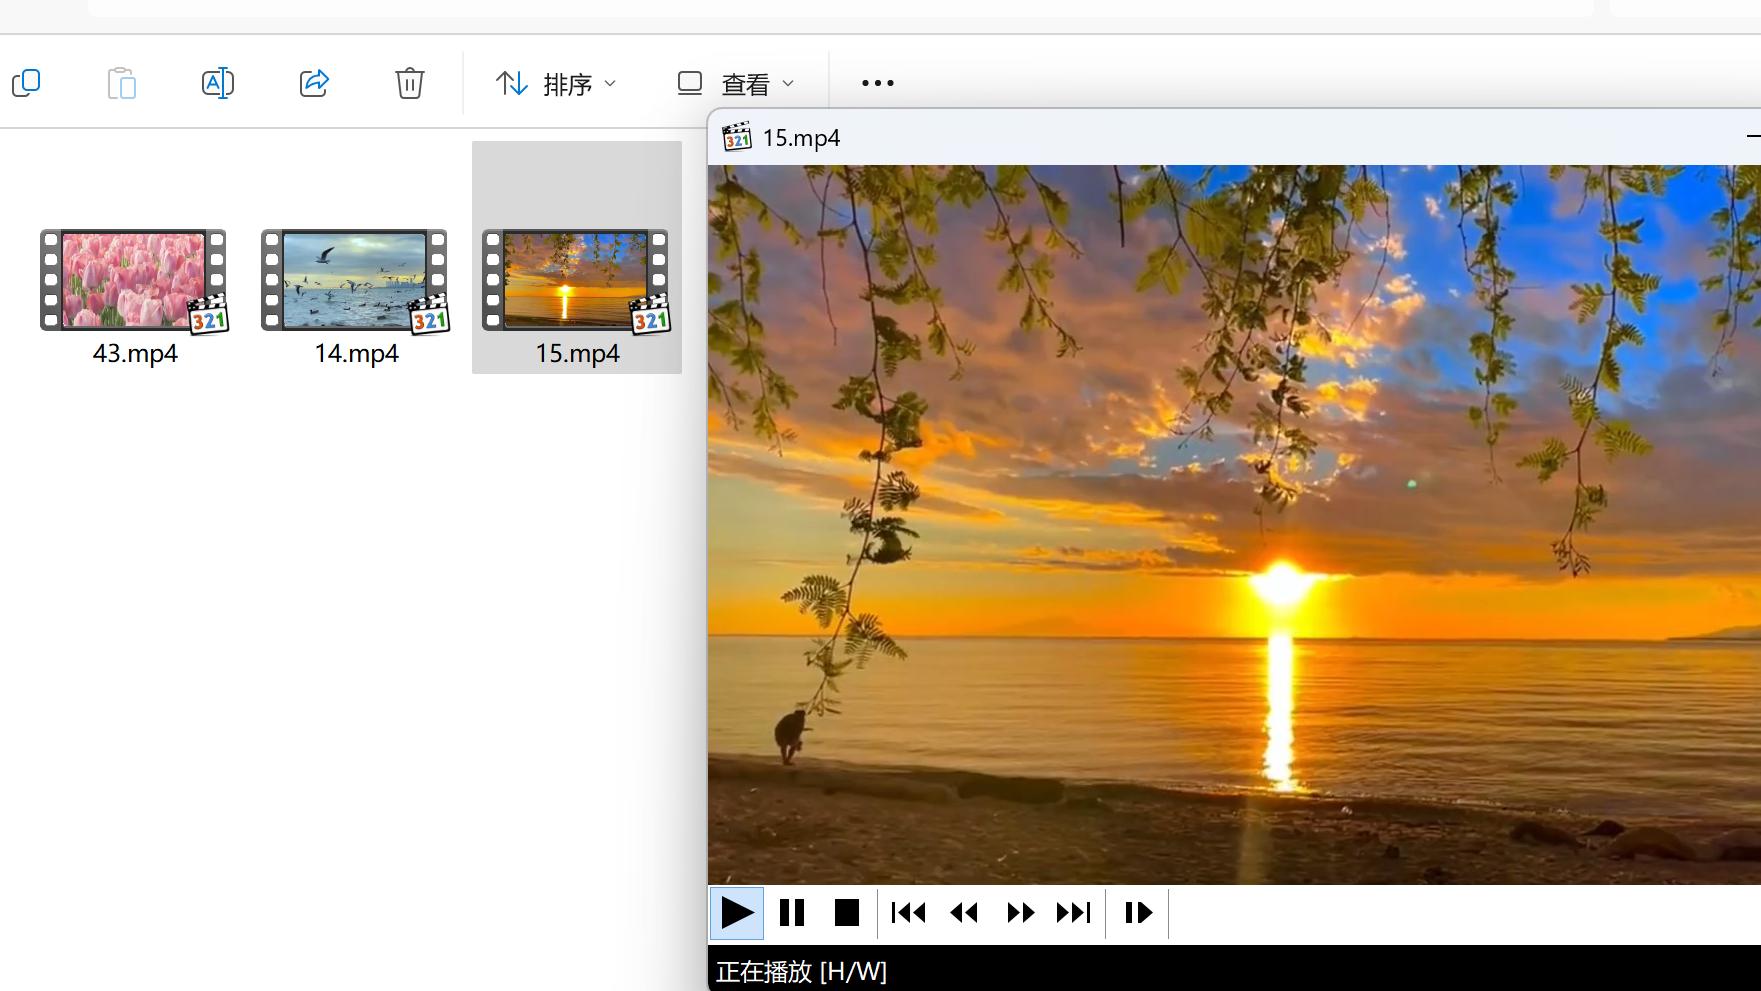Image resolution: width=1761 pixels, height=991 pixels.
Task: Rewind the video using decrease-speed button
Action: tap(964, 912)
